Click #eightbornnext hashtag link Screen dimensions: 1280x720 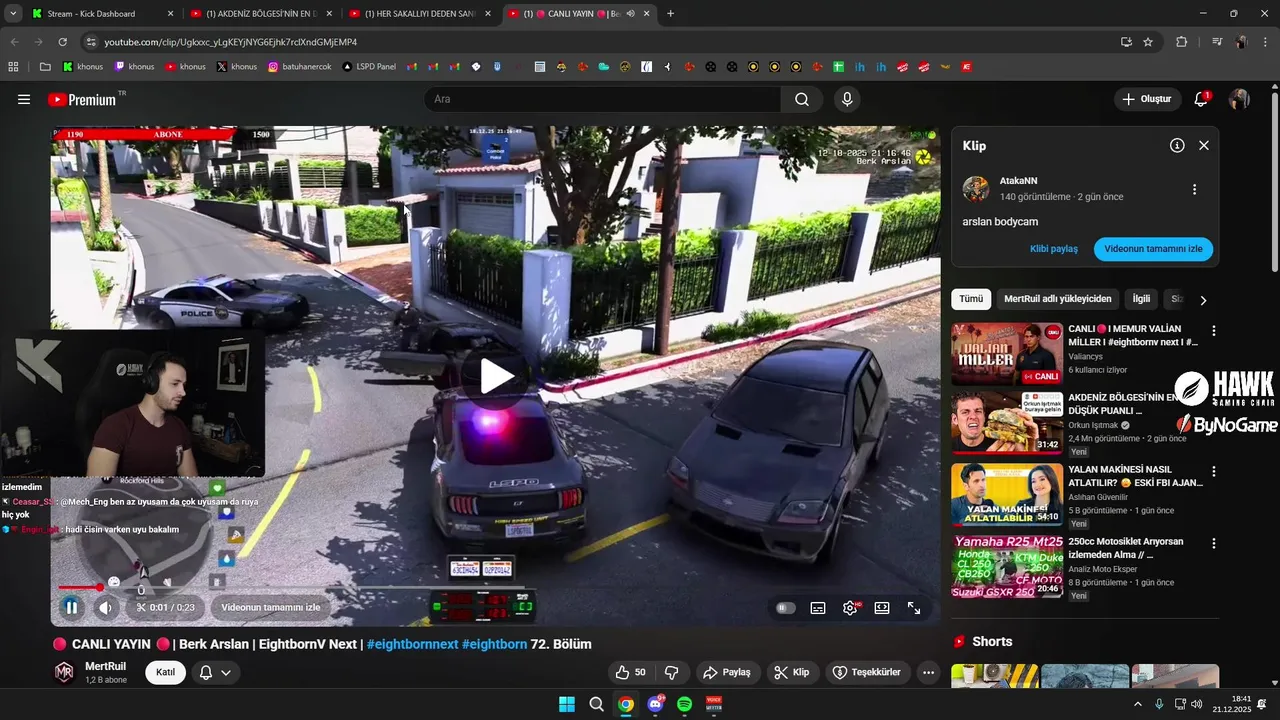[412, 644]
